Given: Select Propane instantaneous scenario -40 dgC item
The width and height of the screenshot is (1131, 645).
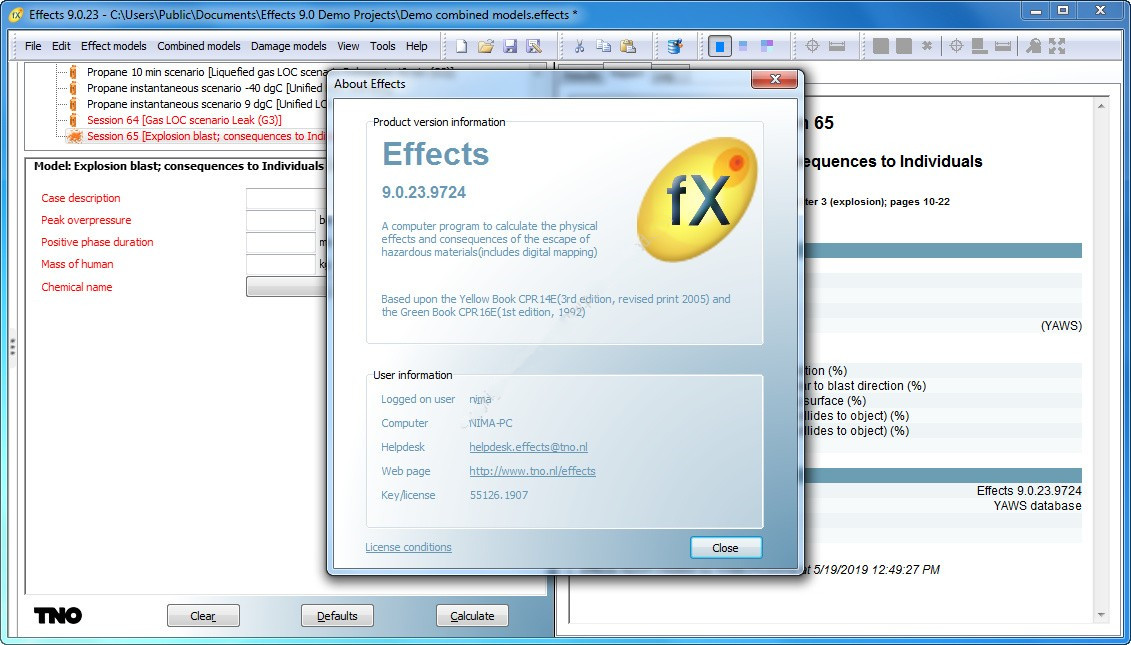Looking at the screenshot, I should (206, 88).
